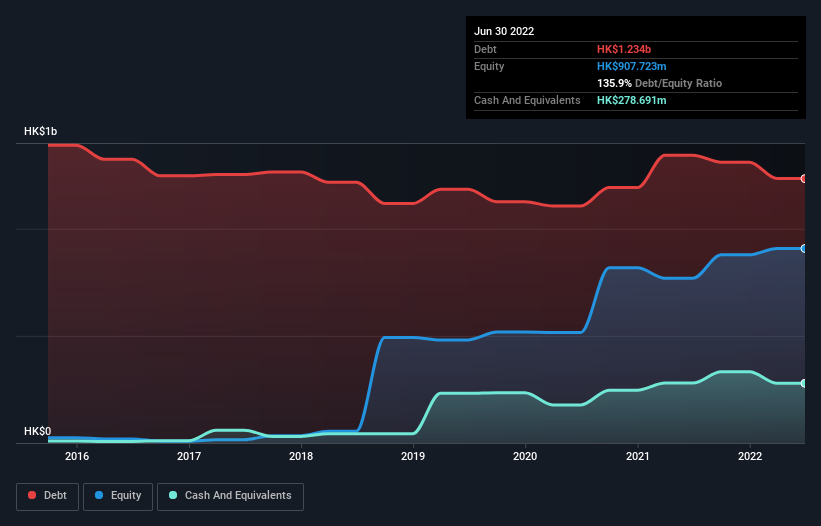Click the HK$907.723m equity value
821x526 pixels.
point(631,66)
